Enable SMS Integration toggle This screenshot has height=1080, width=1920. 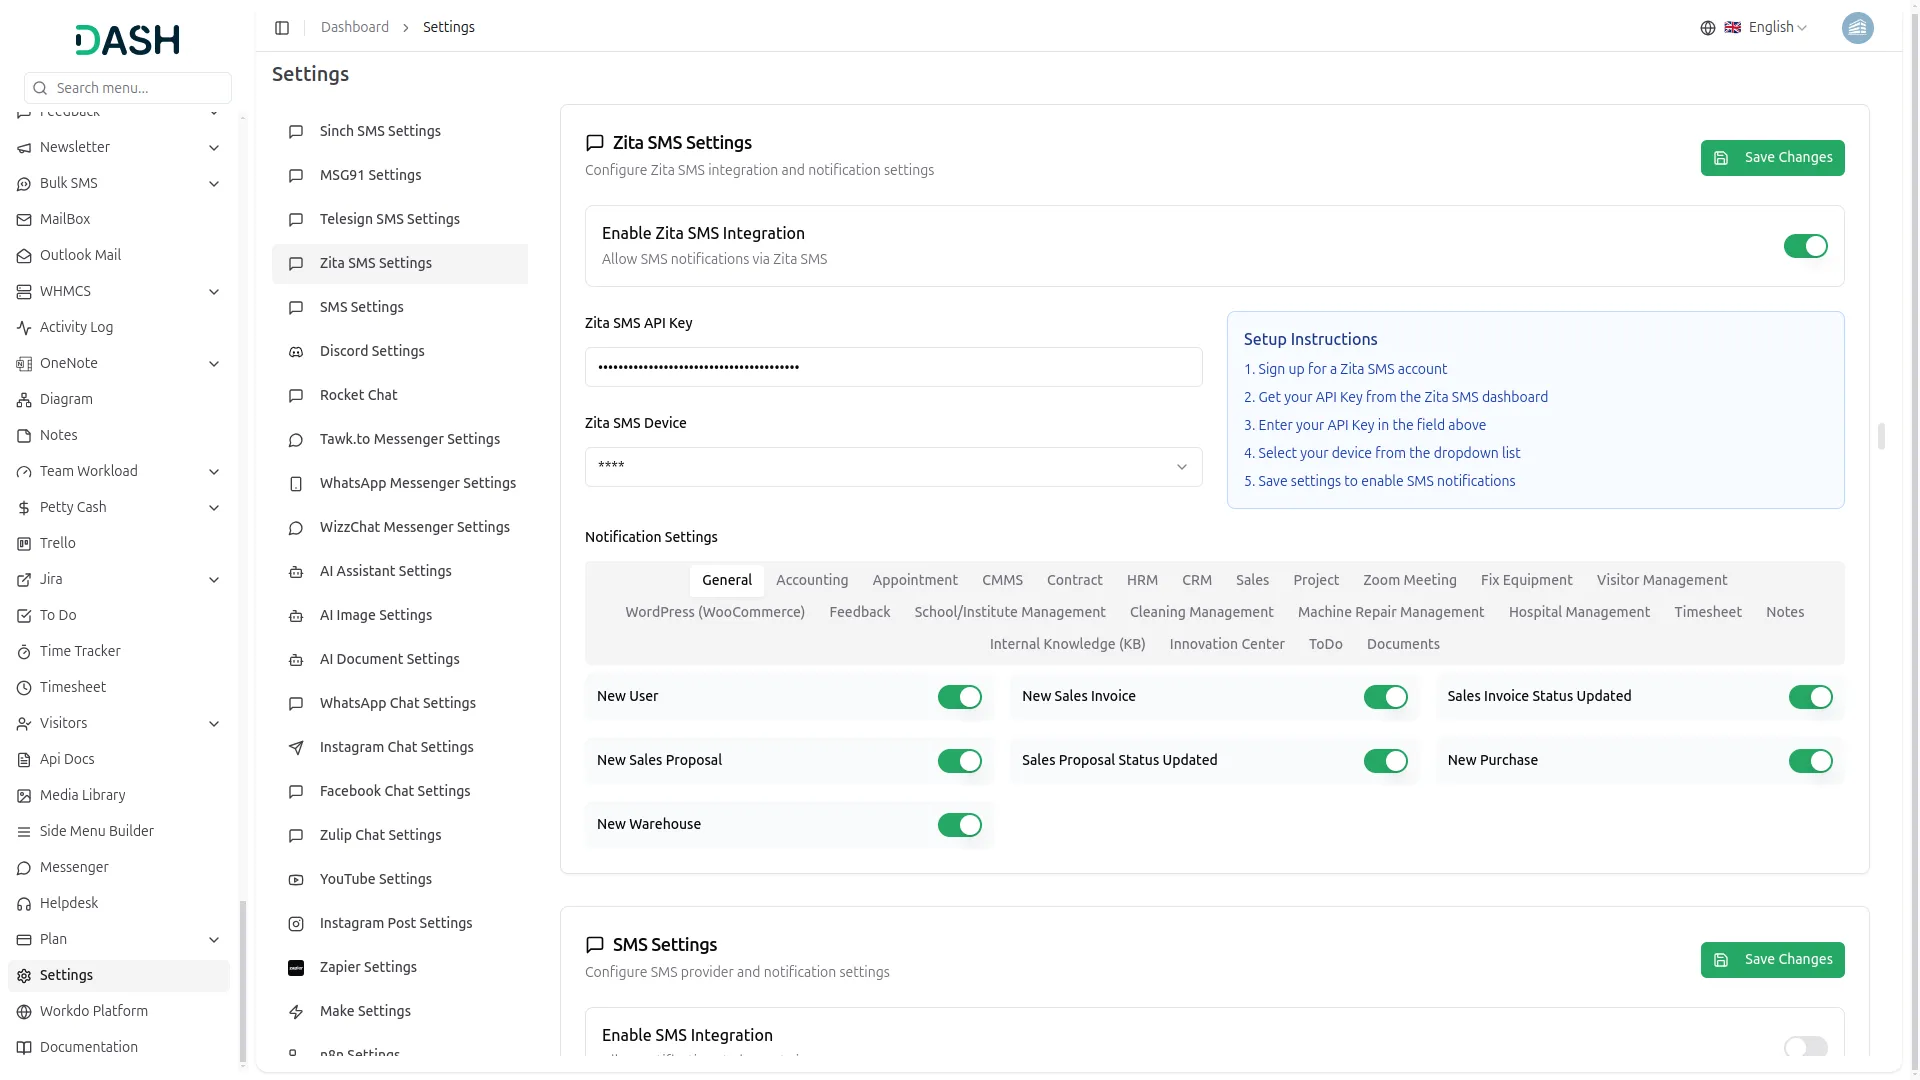click(x=1805, y=1047)
